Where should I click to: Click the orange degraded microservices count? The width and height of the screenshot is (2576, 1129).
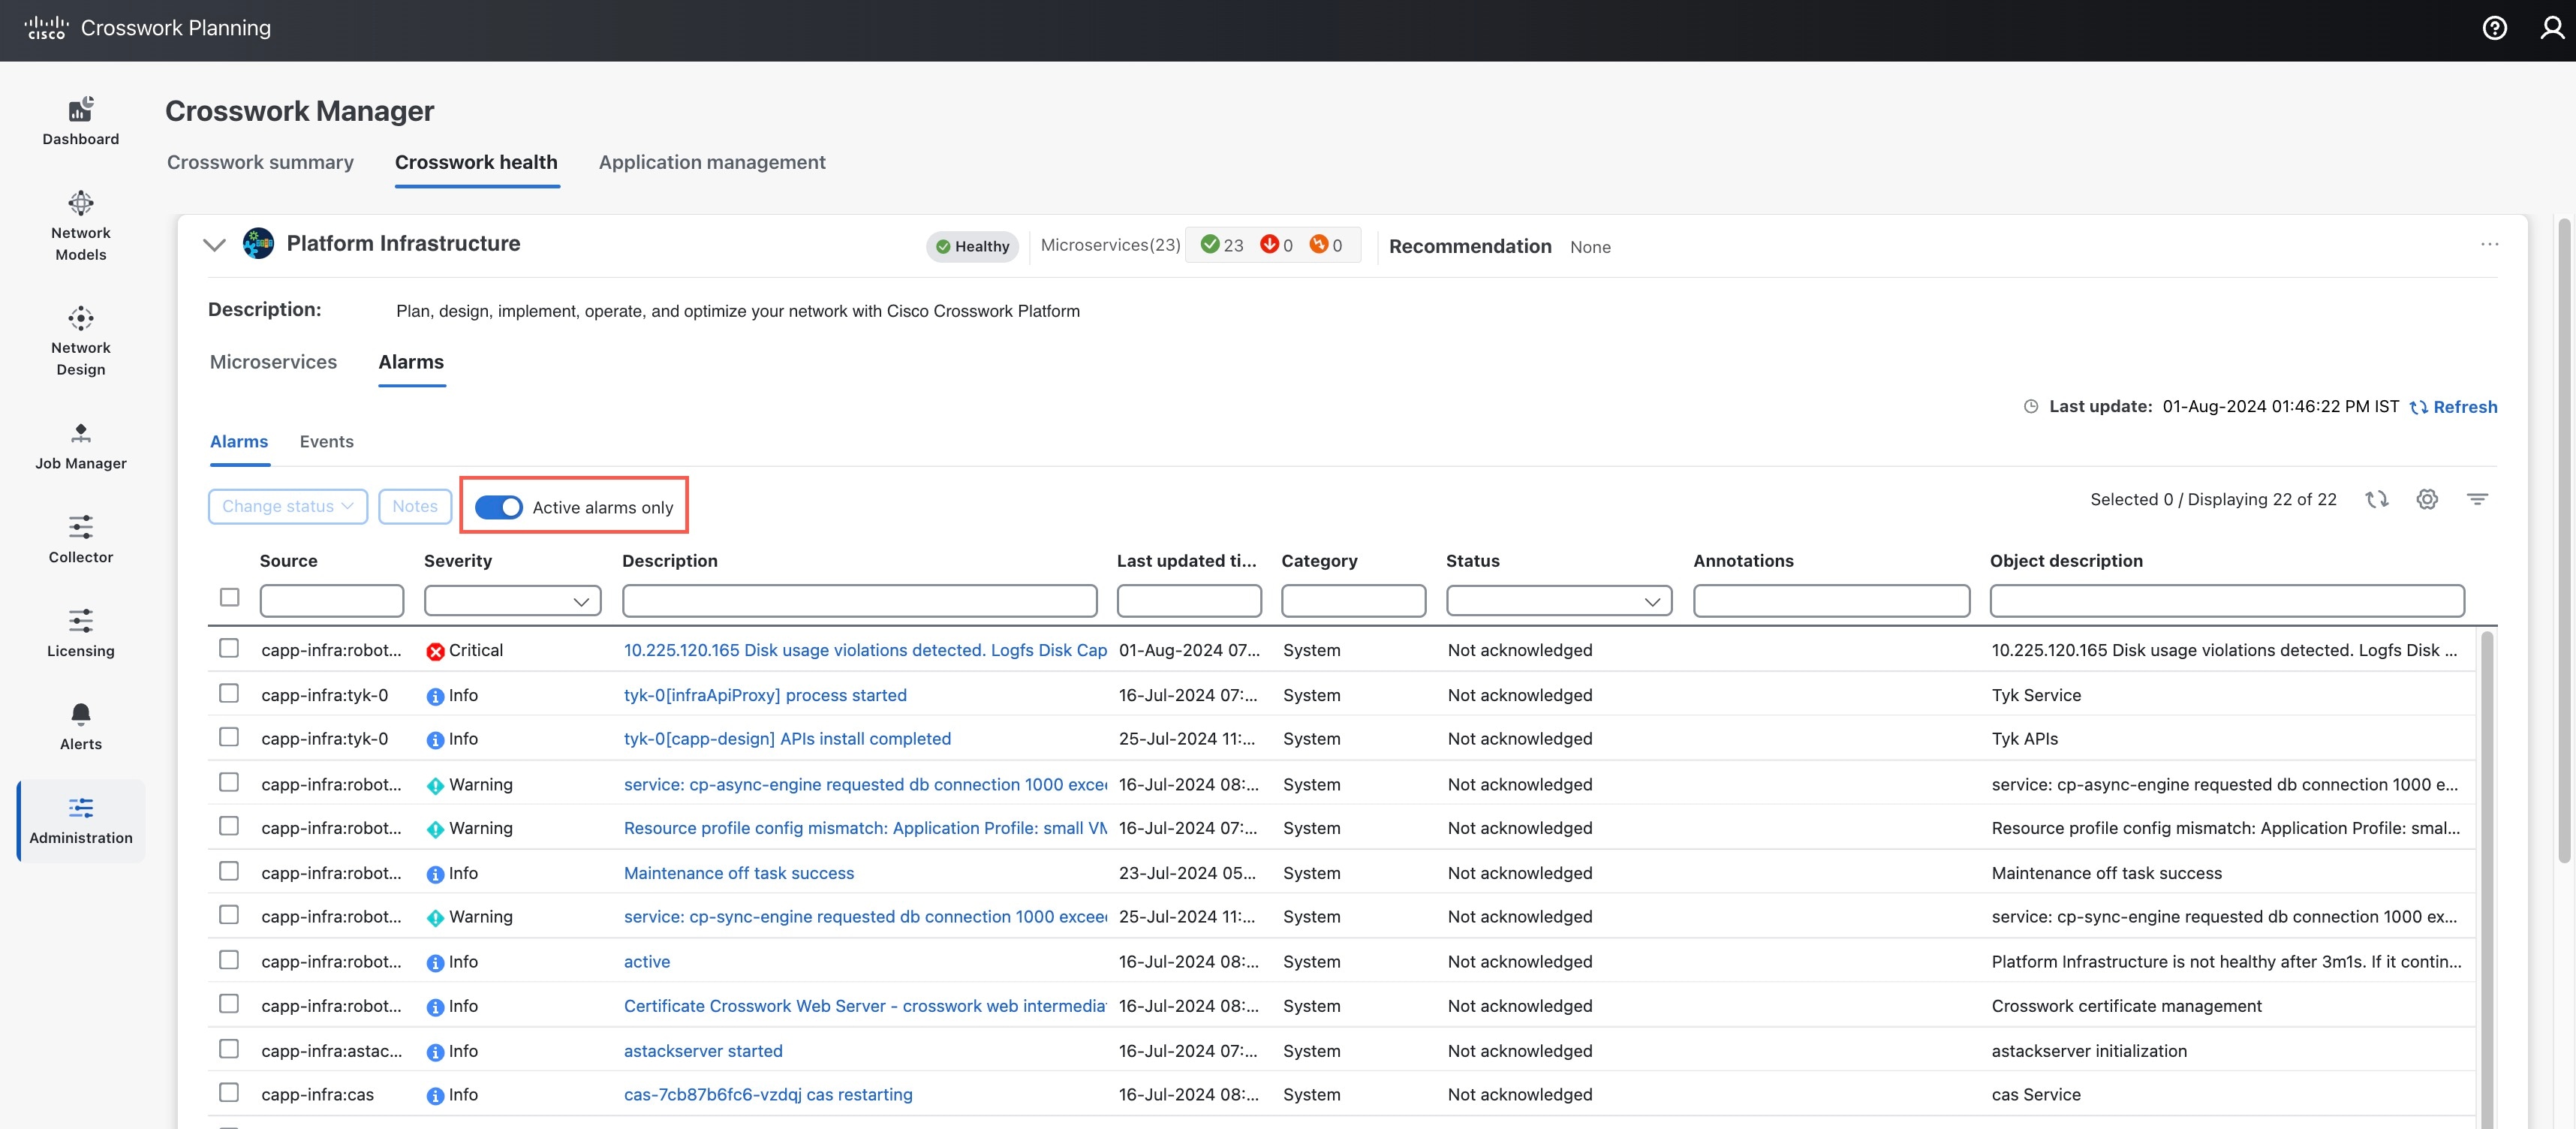coord(1326,245)
